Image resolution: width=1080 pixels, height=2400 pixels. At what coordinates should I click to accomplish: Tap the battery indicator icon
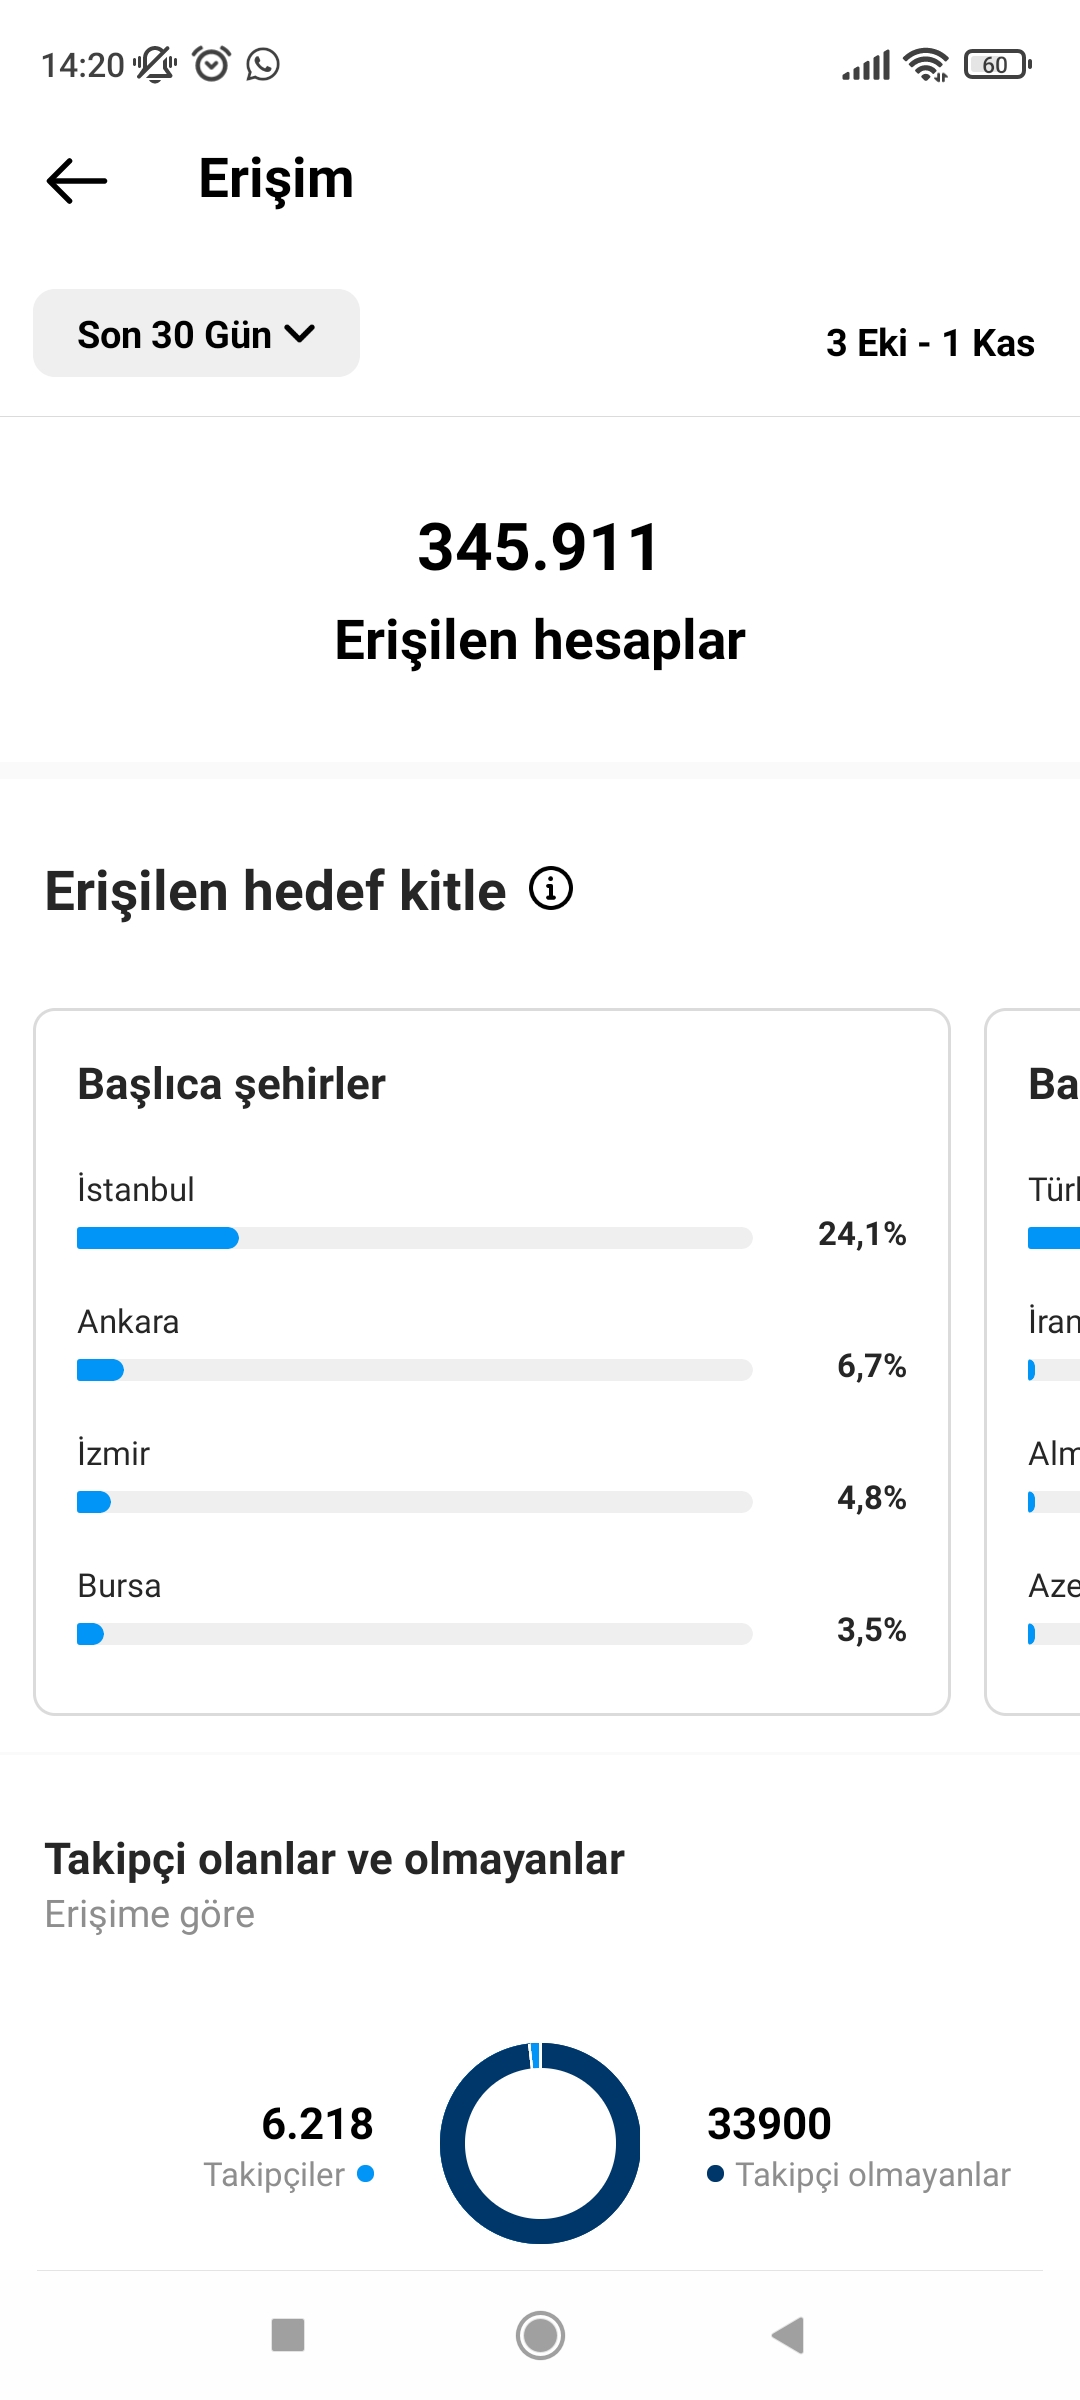pos(997,65)
